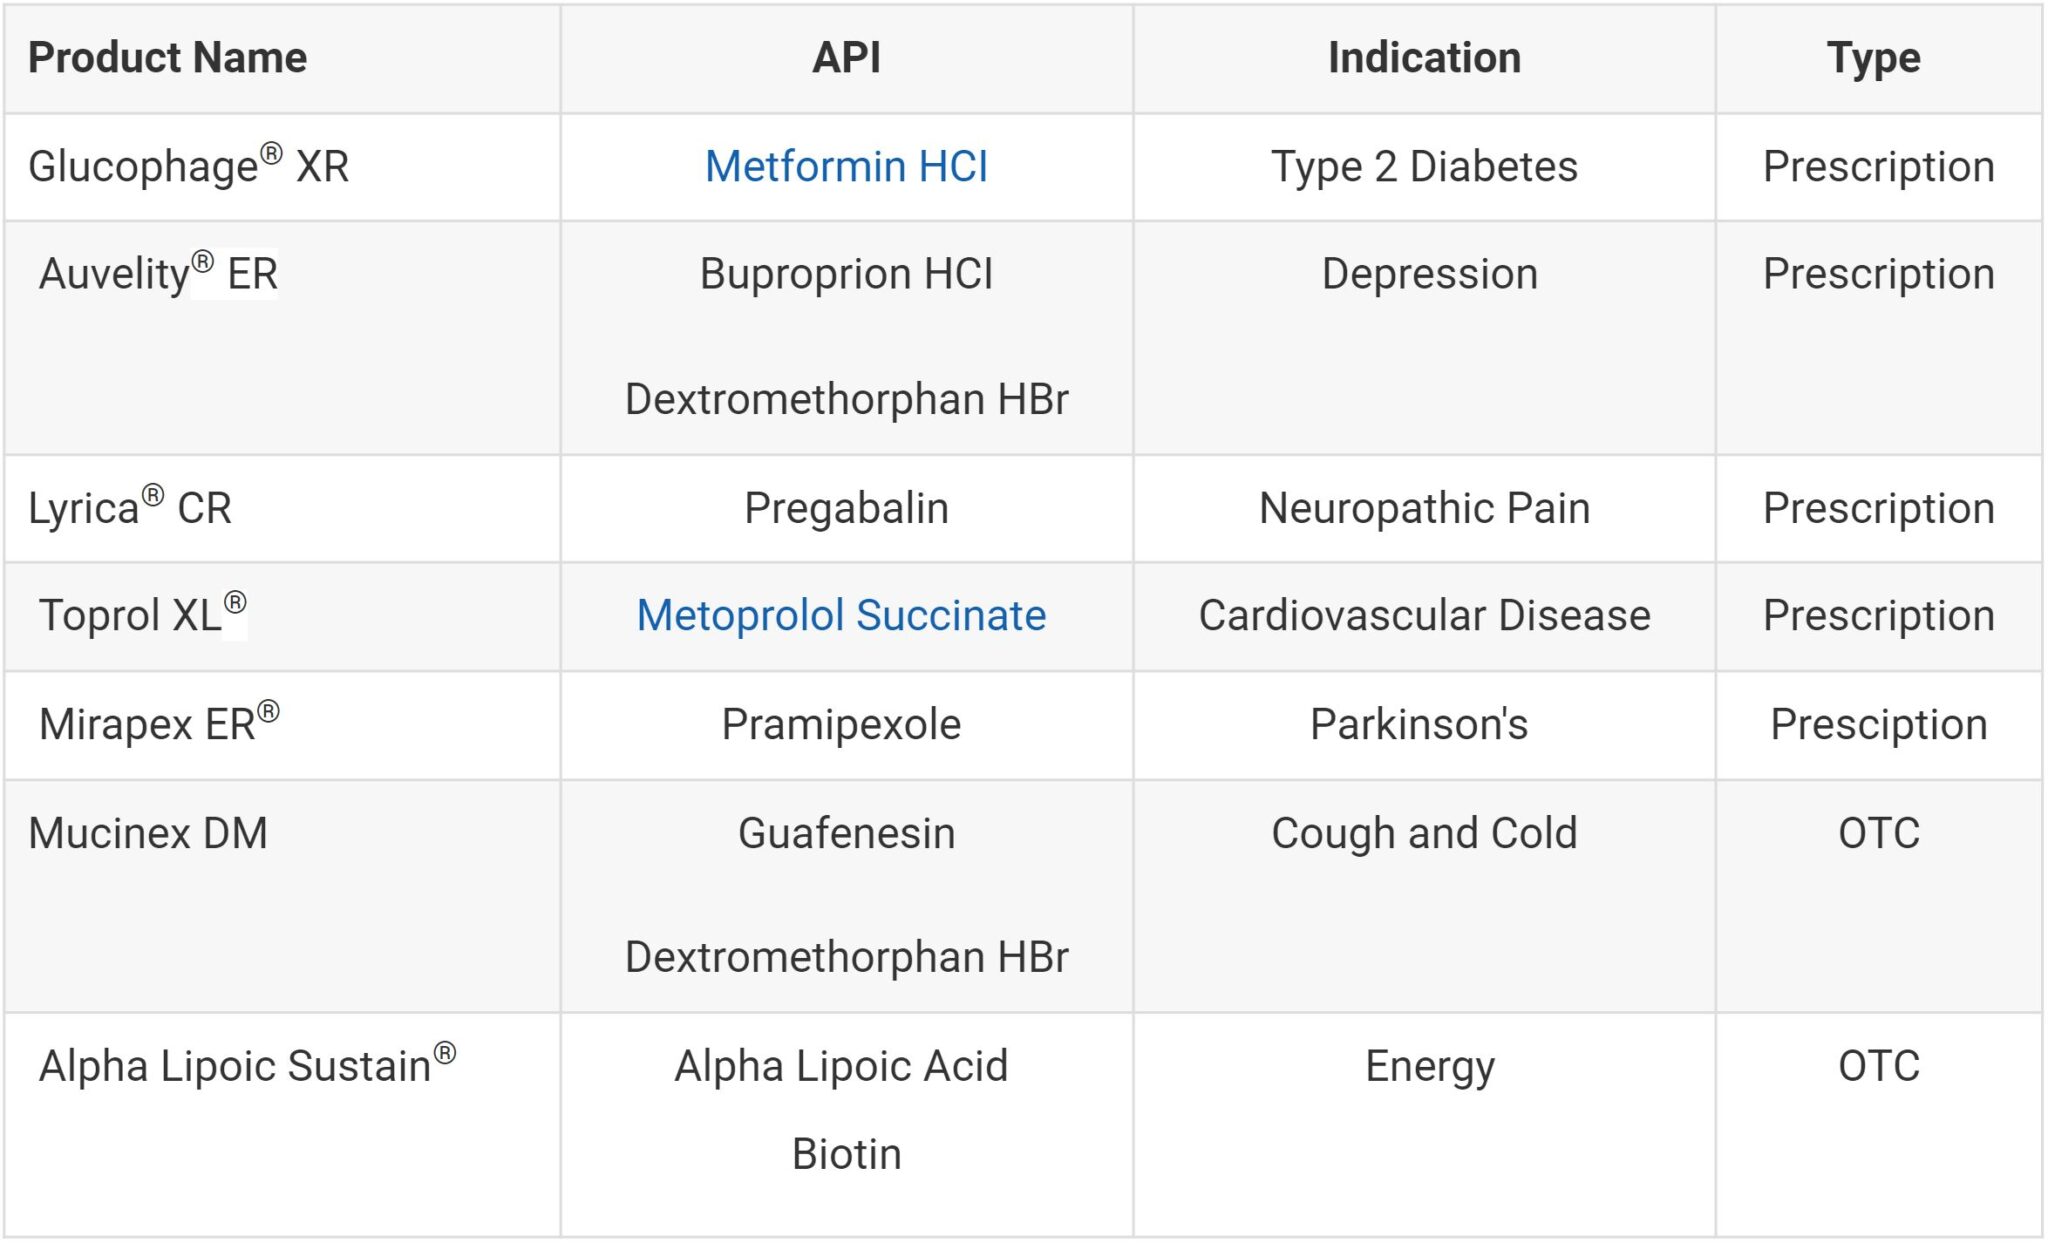
Task: Click the Type column header
Action: coord(1873,58)
